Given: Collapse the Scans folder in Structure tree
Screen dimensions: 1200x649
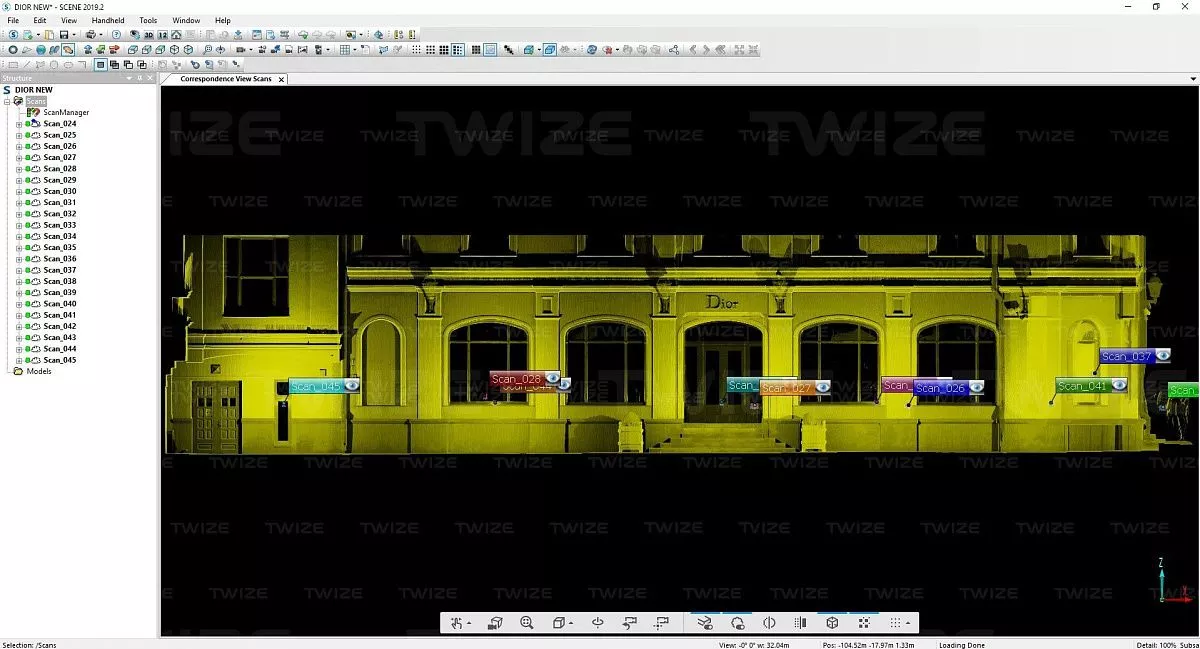Looking at the screenshot, I should (7, 101).
